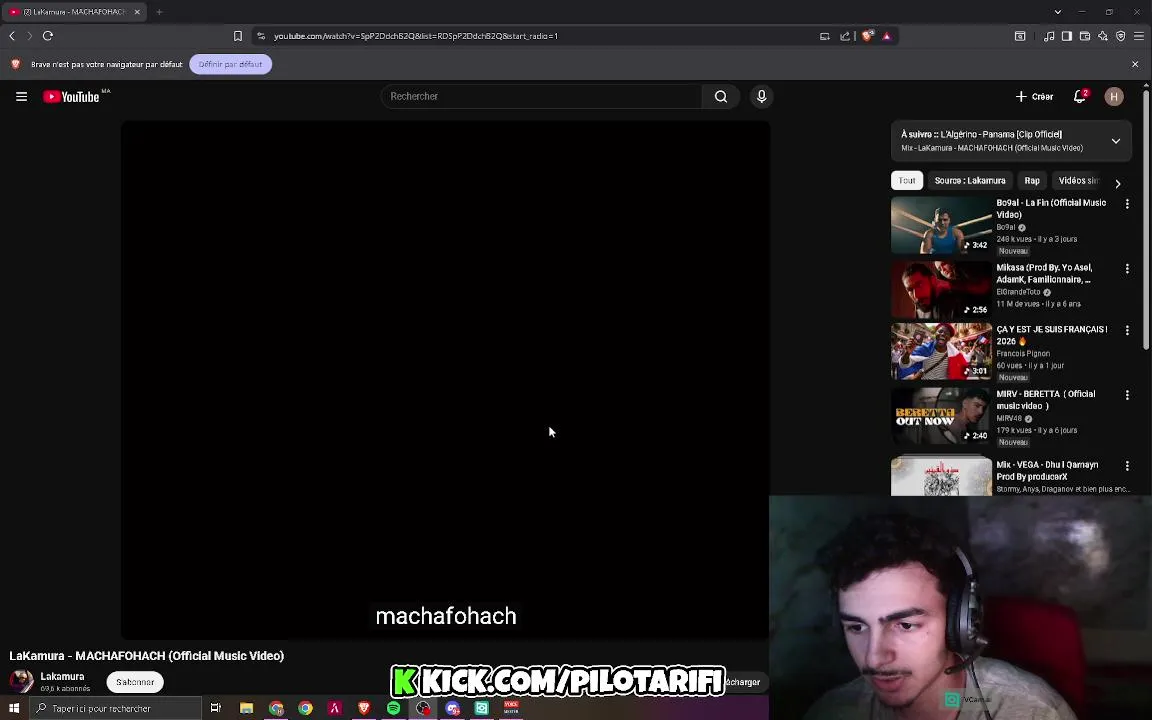Open the Brave main menu icon
Screen dimensions: 1152x720
1139,36
